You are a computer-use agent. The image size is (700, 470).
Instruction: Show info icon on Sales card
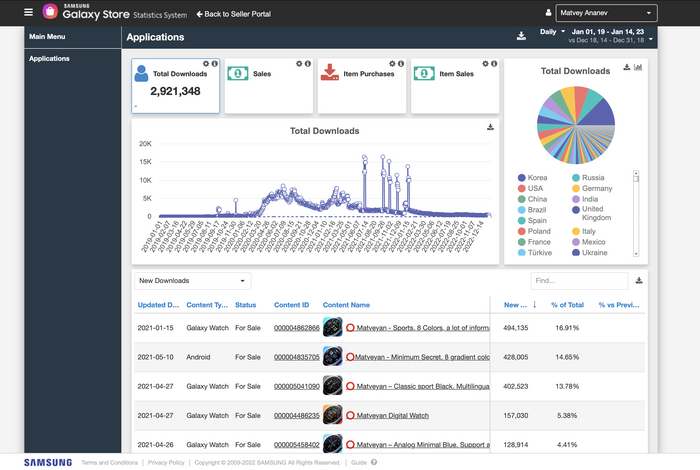pyautogui.click(x=308, y=64)
